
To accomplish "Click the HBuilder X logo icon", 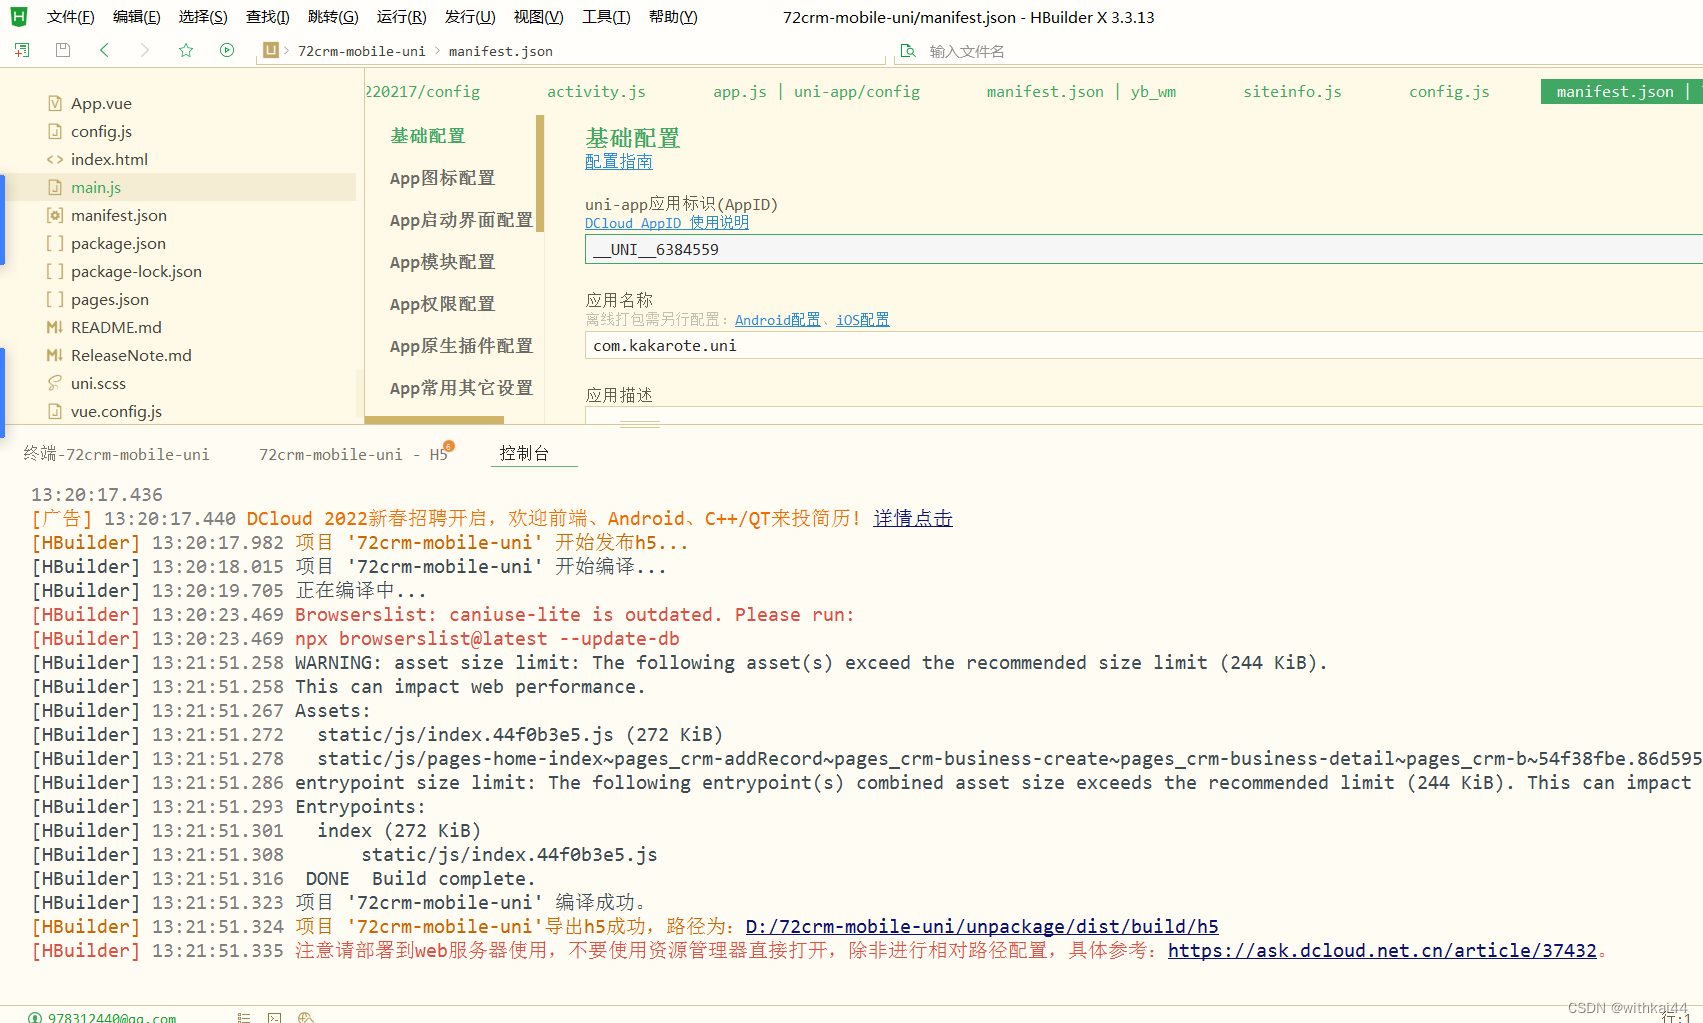I will (x=18, y=16).
